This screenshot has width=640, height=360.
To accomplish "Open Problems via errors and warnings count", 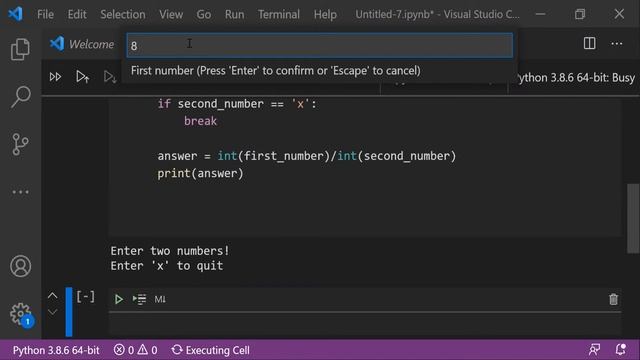I will click(x=136, y=350).
